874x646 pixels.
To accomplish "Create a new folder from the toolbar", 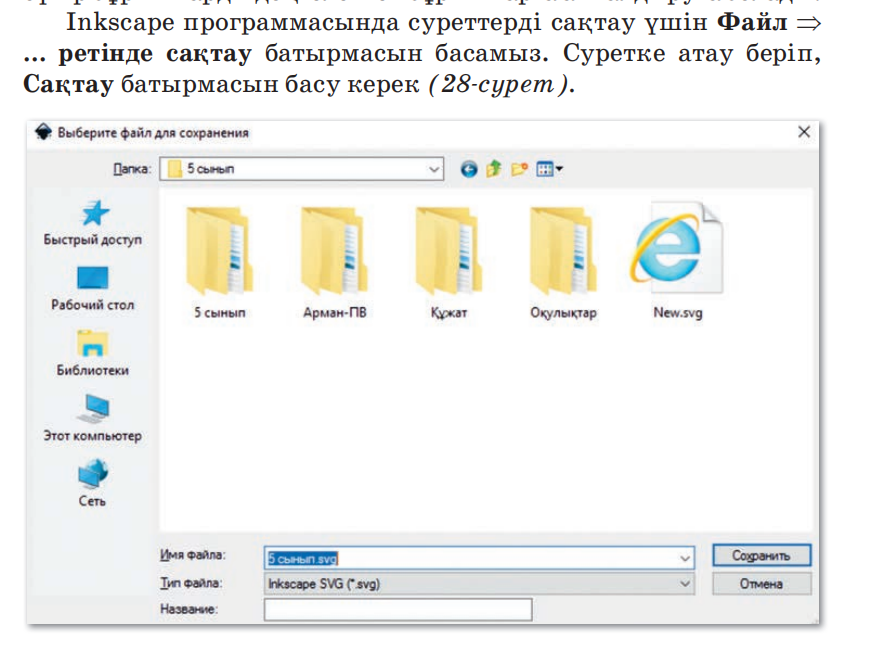I will [519, 168].
